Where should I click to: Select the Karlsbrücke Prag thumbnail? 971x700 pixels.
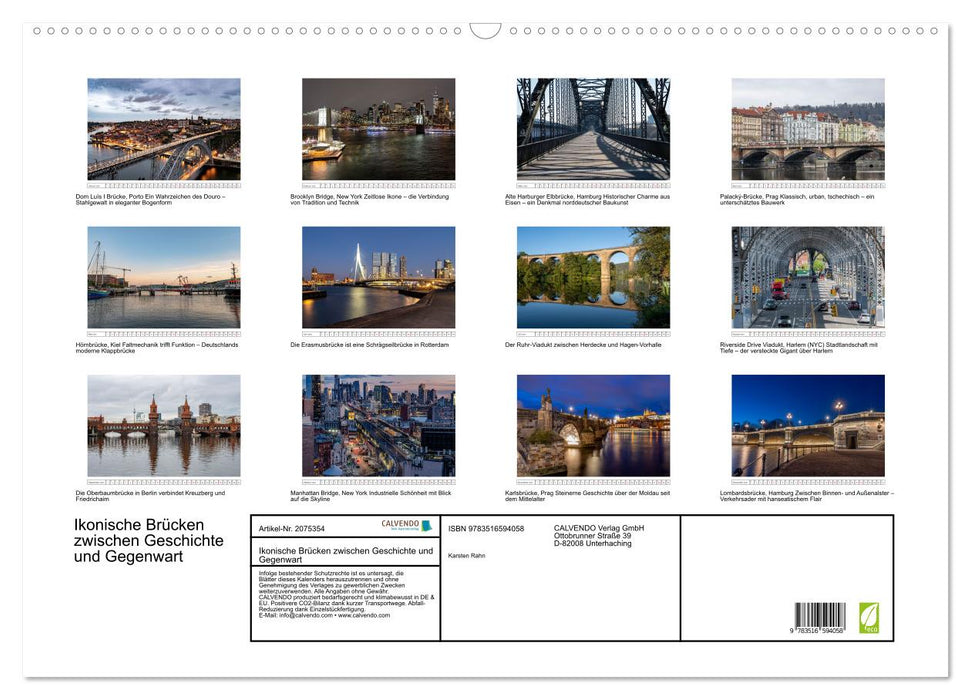(593, 425)
